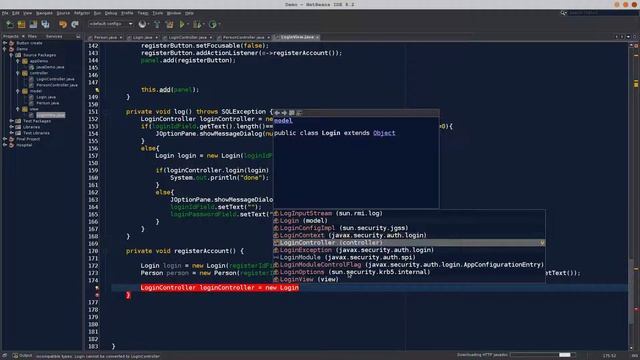Select LoginController.java in project tree
Viewport: 640px width, 360px height.
55,79
